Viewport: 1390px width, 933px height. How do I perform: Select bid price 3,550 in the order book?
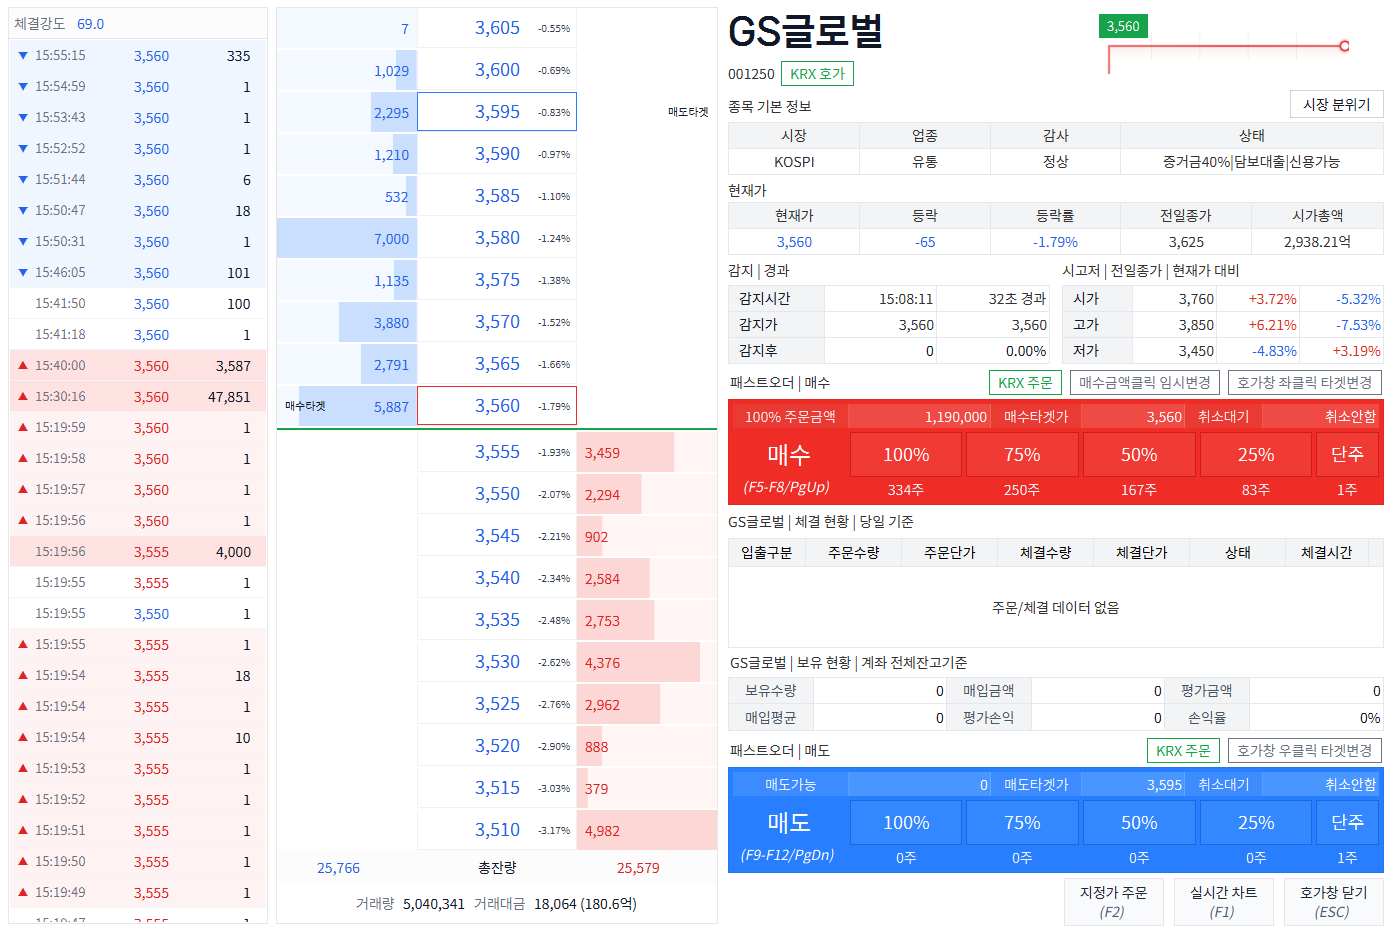[x=497, y=494]
